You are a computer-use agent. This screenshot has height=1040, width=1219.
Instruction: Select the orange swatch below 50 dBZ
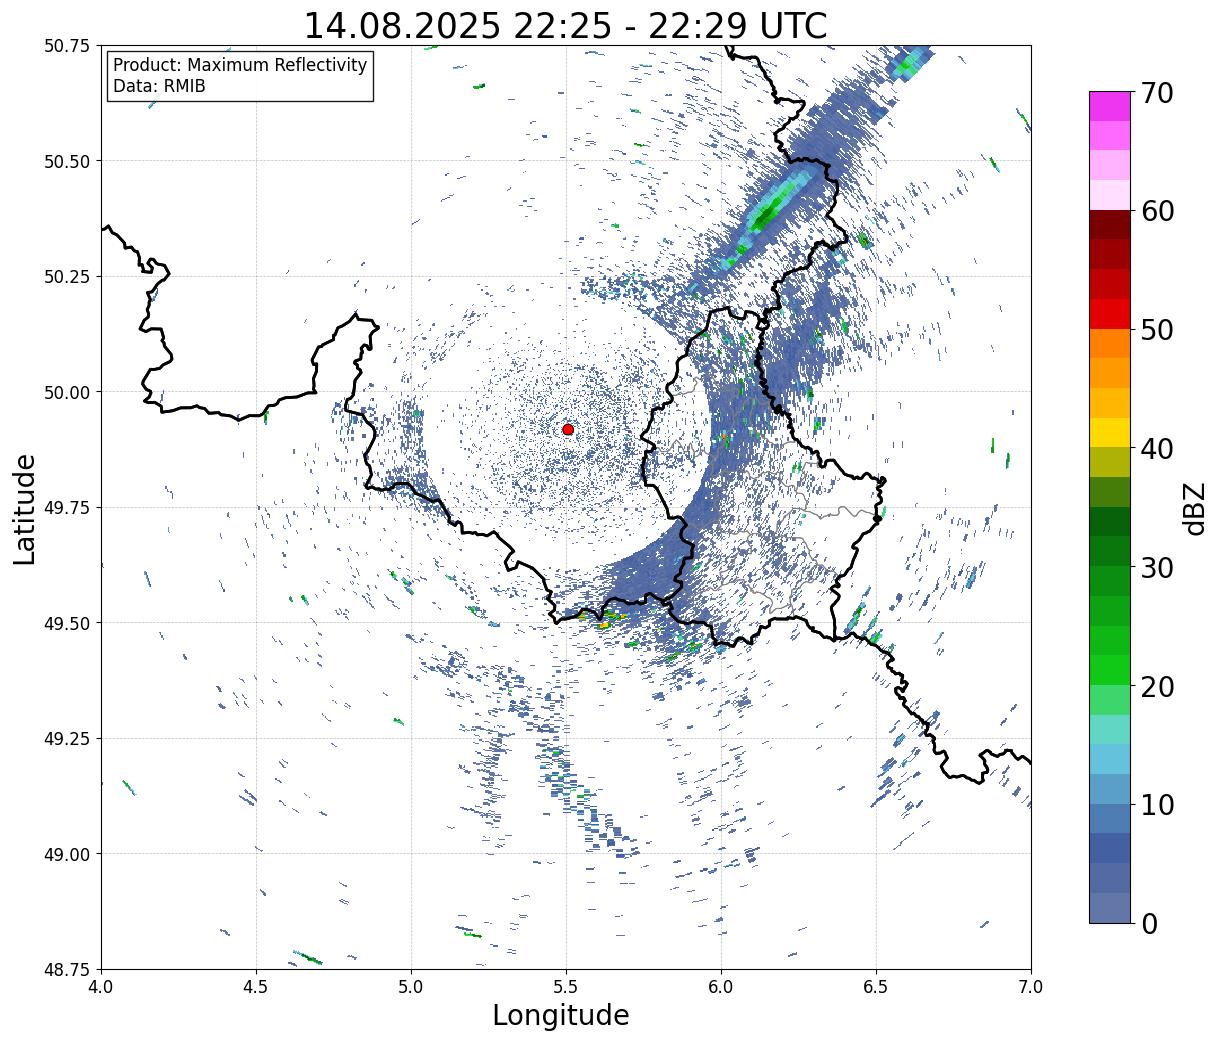tap(1110, 344)
